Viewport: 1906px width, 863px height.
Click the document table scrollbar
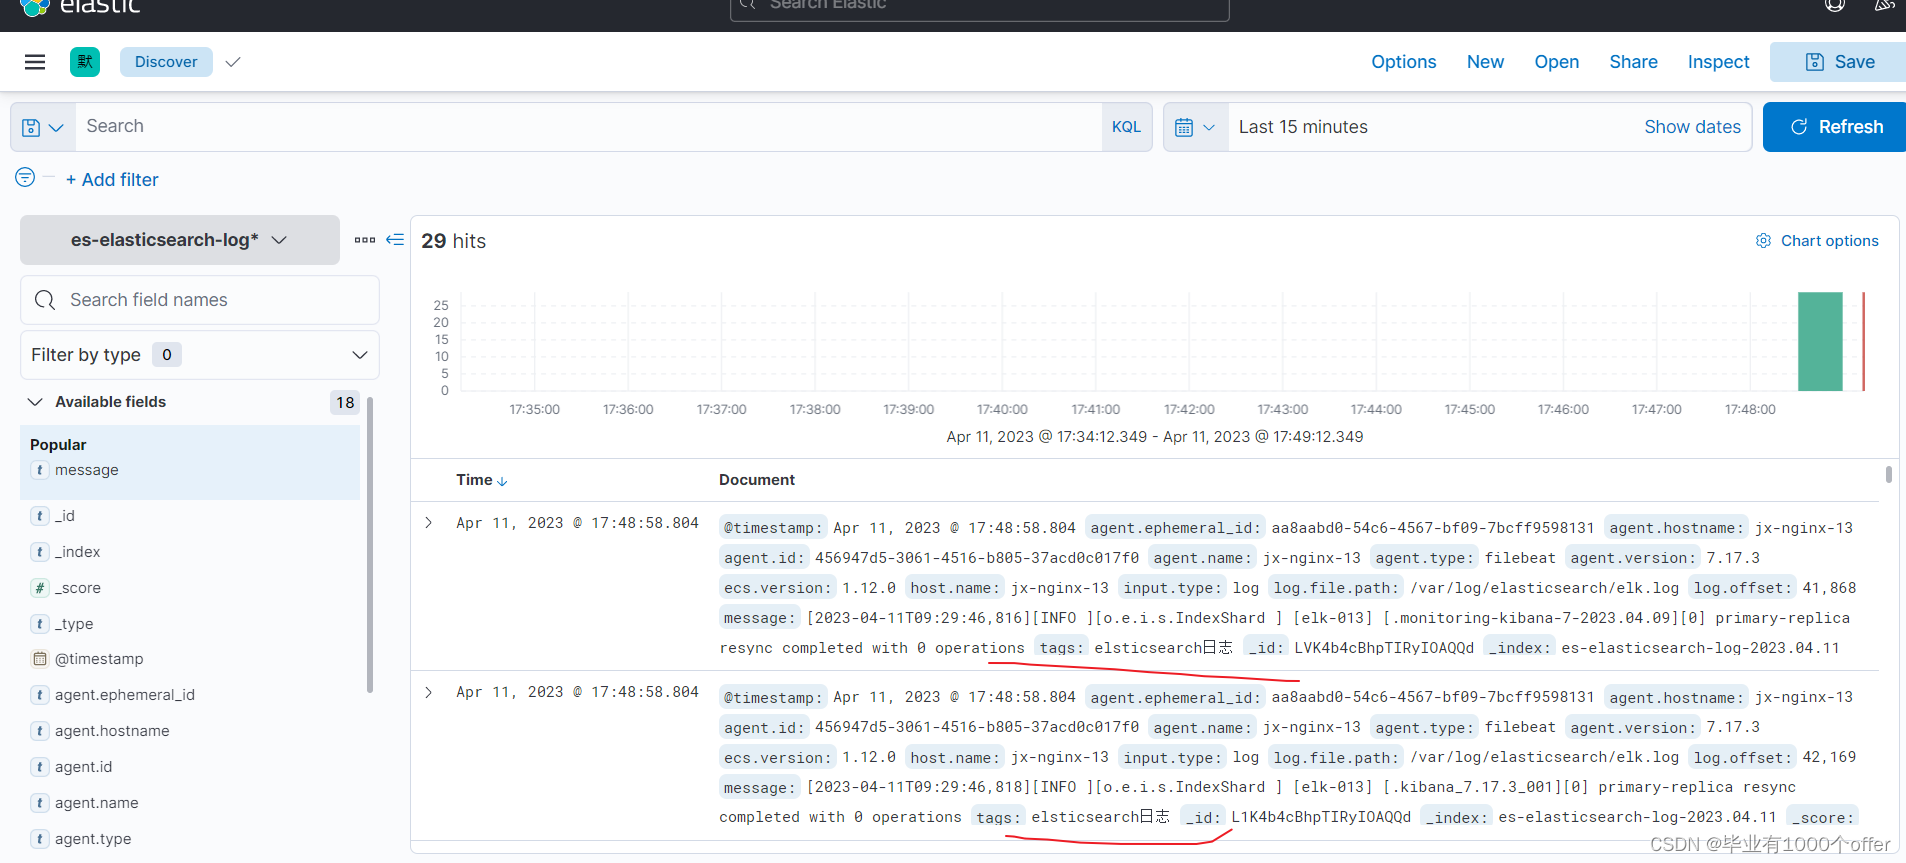pos(1888,474)
